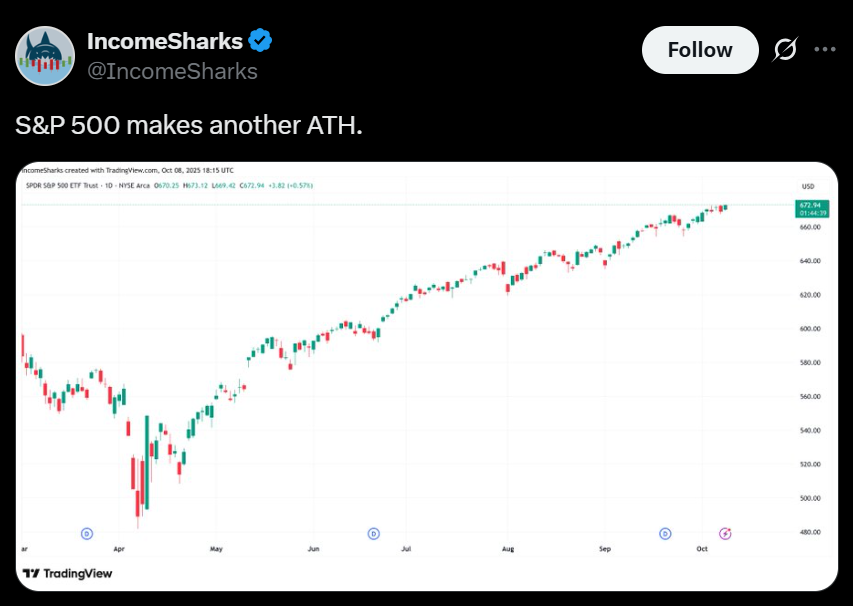Viewport: 853px width, 606px height.
Task: Follow the IncomeSharks account
Action: pyautogui.click(x=700, y=50)
